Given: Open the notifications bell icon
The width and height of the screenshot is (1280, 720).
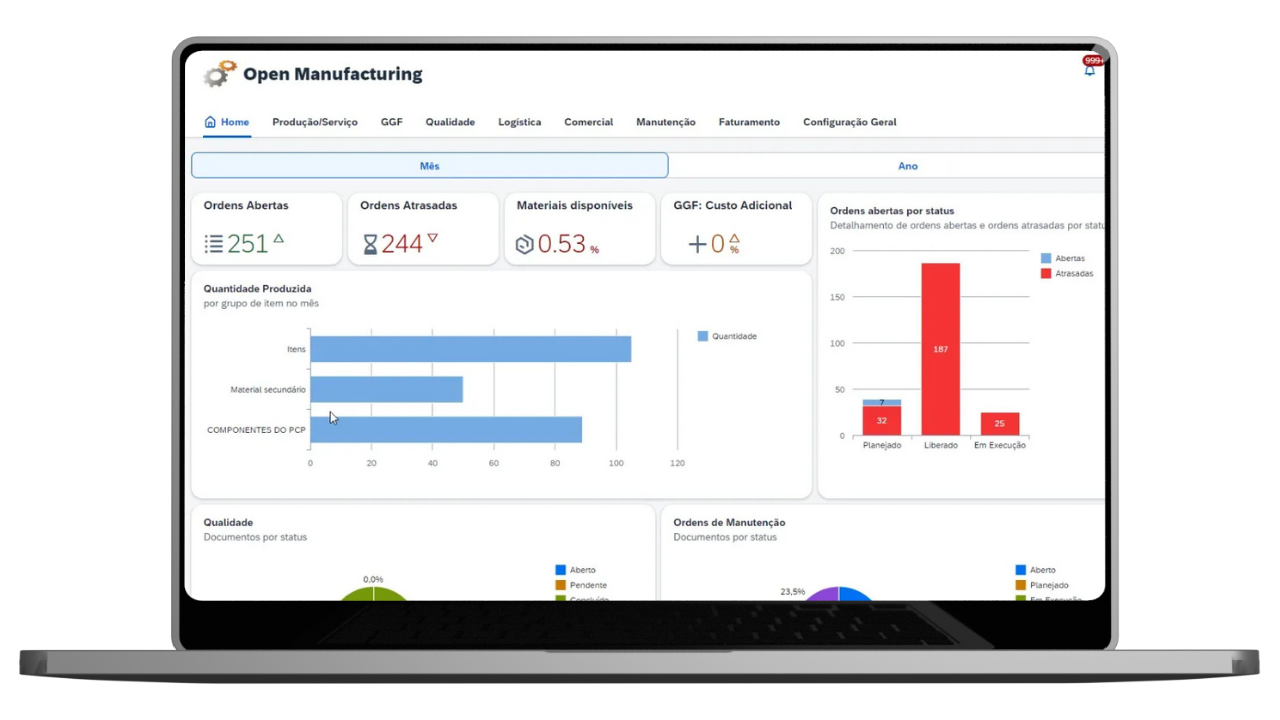Looking at the screenshot, I should (x=1089, y=70).
